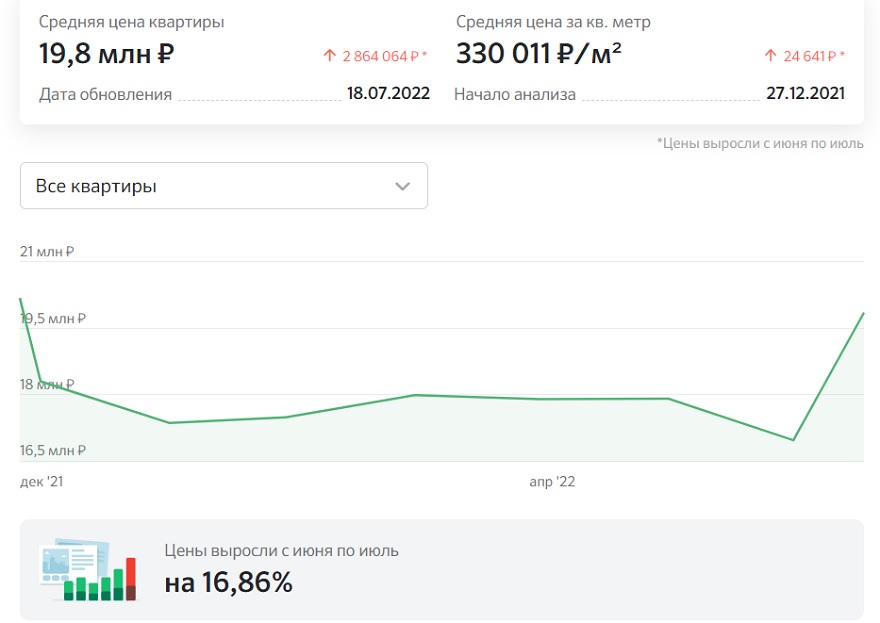Click the '21 млн ₽' axis label
This screenshot has width=880, height=623.
(x=47, y=251)
